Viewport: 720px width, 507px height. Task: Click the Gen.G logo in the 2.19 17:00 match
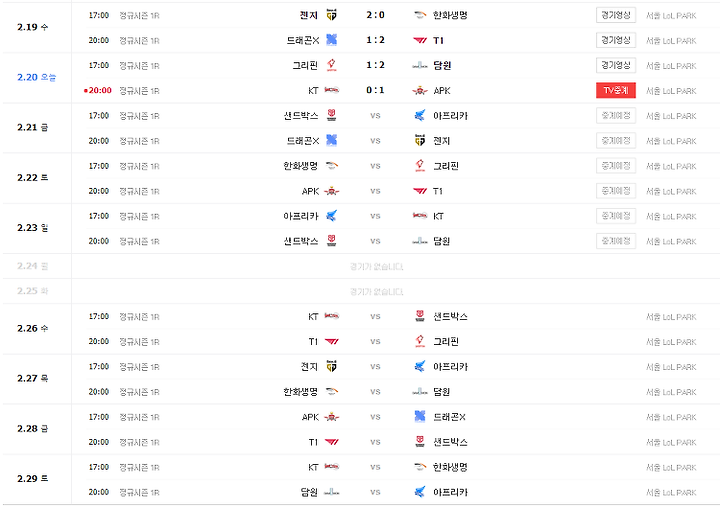pos(331,15)
